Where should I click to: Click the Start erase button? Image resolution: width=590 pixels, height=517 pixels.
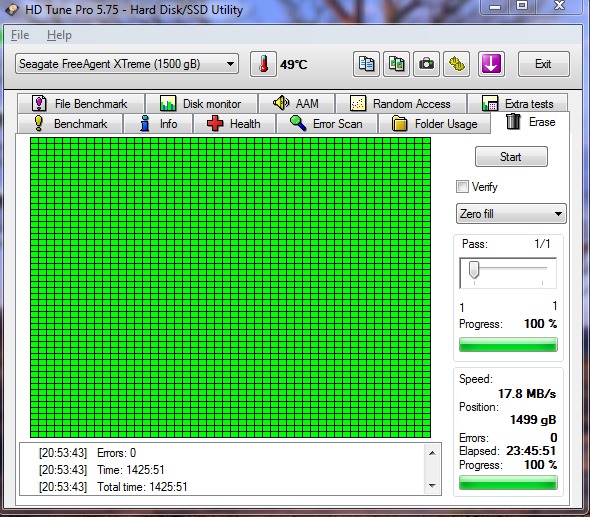click(511, 157)
